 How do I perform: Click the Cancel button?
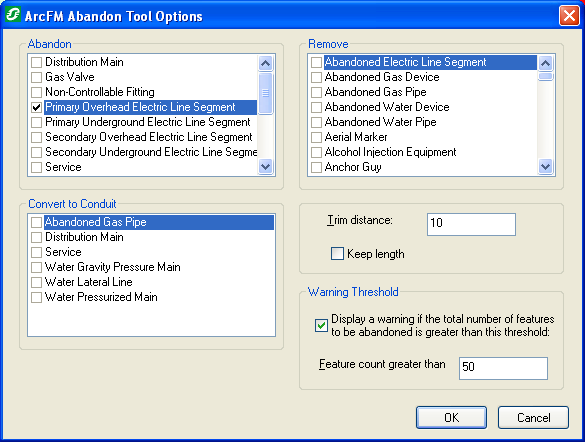(x=534, y=417)
